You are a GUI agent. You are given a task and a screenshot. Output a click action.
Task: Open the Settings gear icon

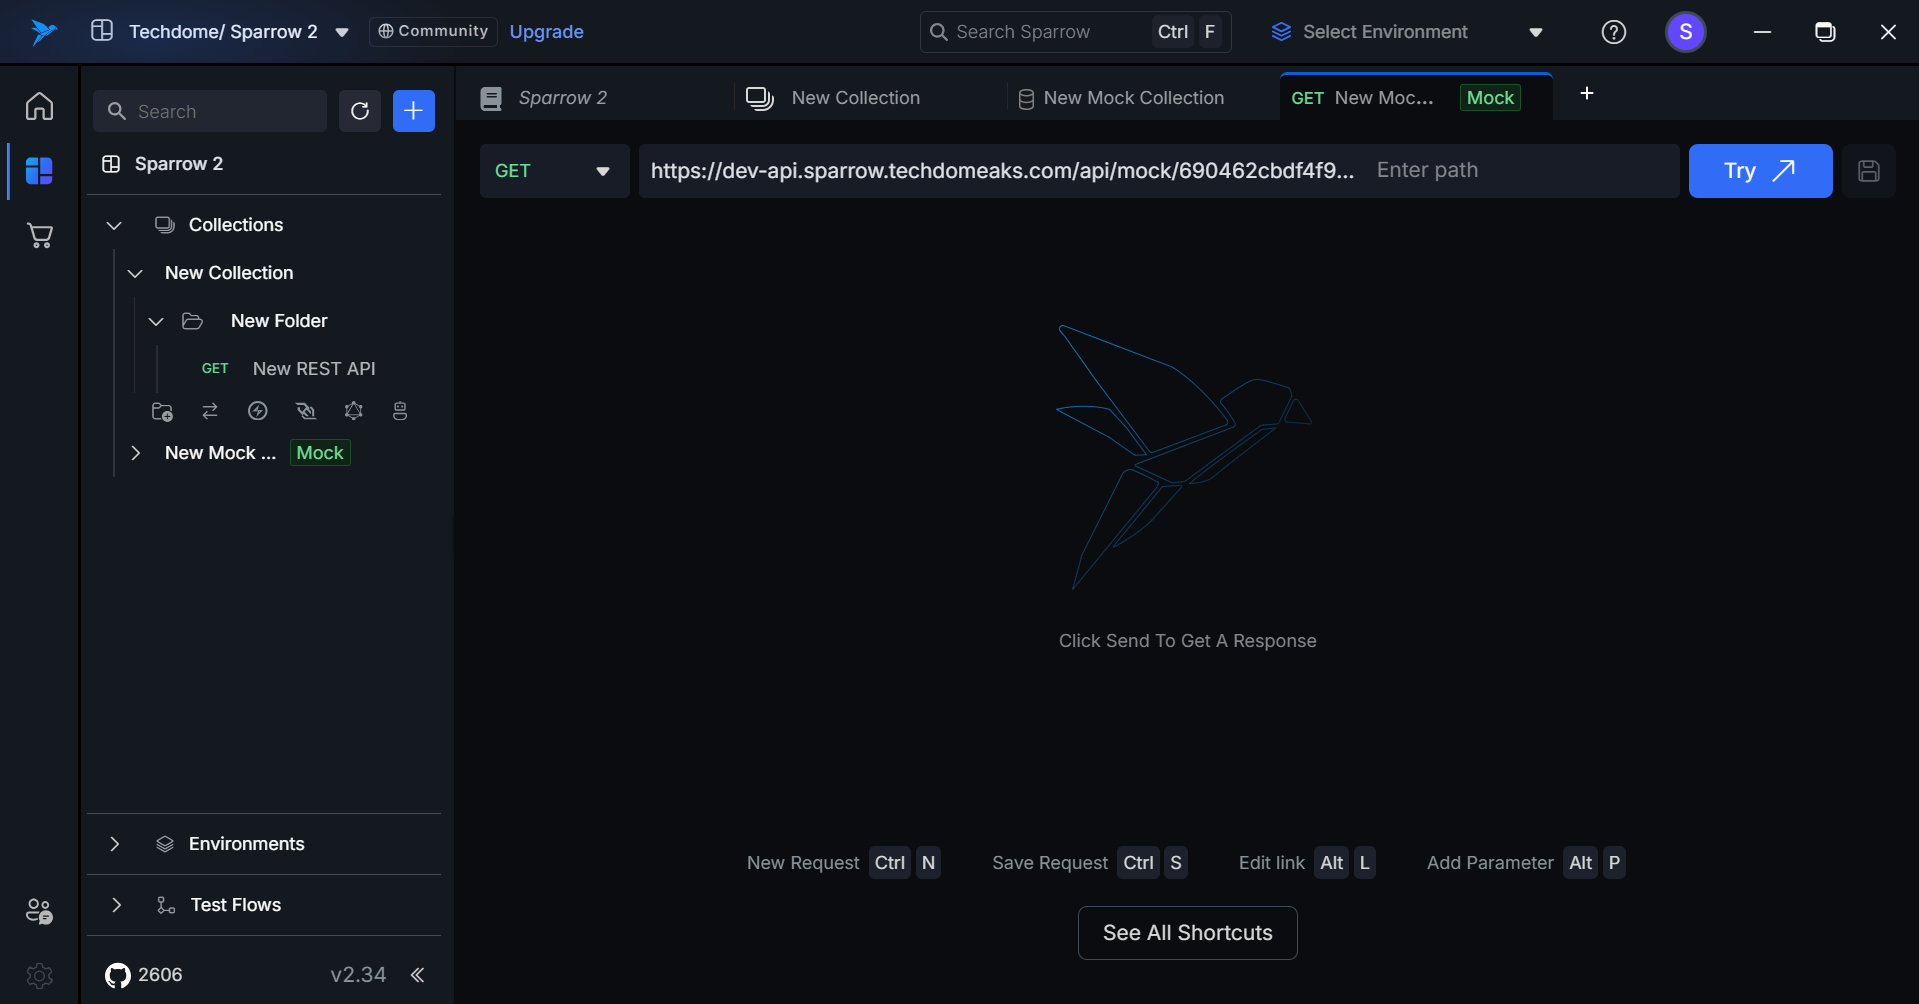(39, 975)
